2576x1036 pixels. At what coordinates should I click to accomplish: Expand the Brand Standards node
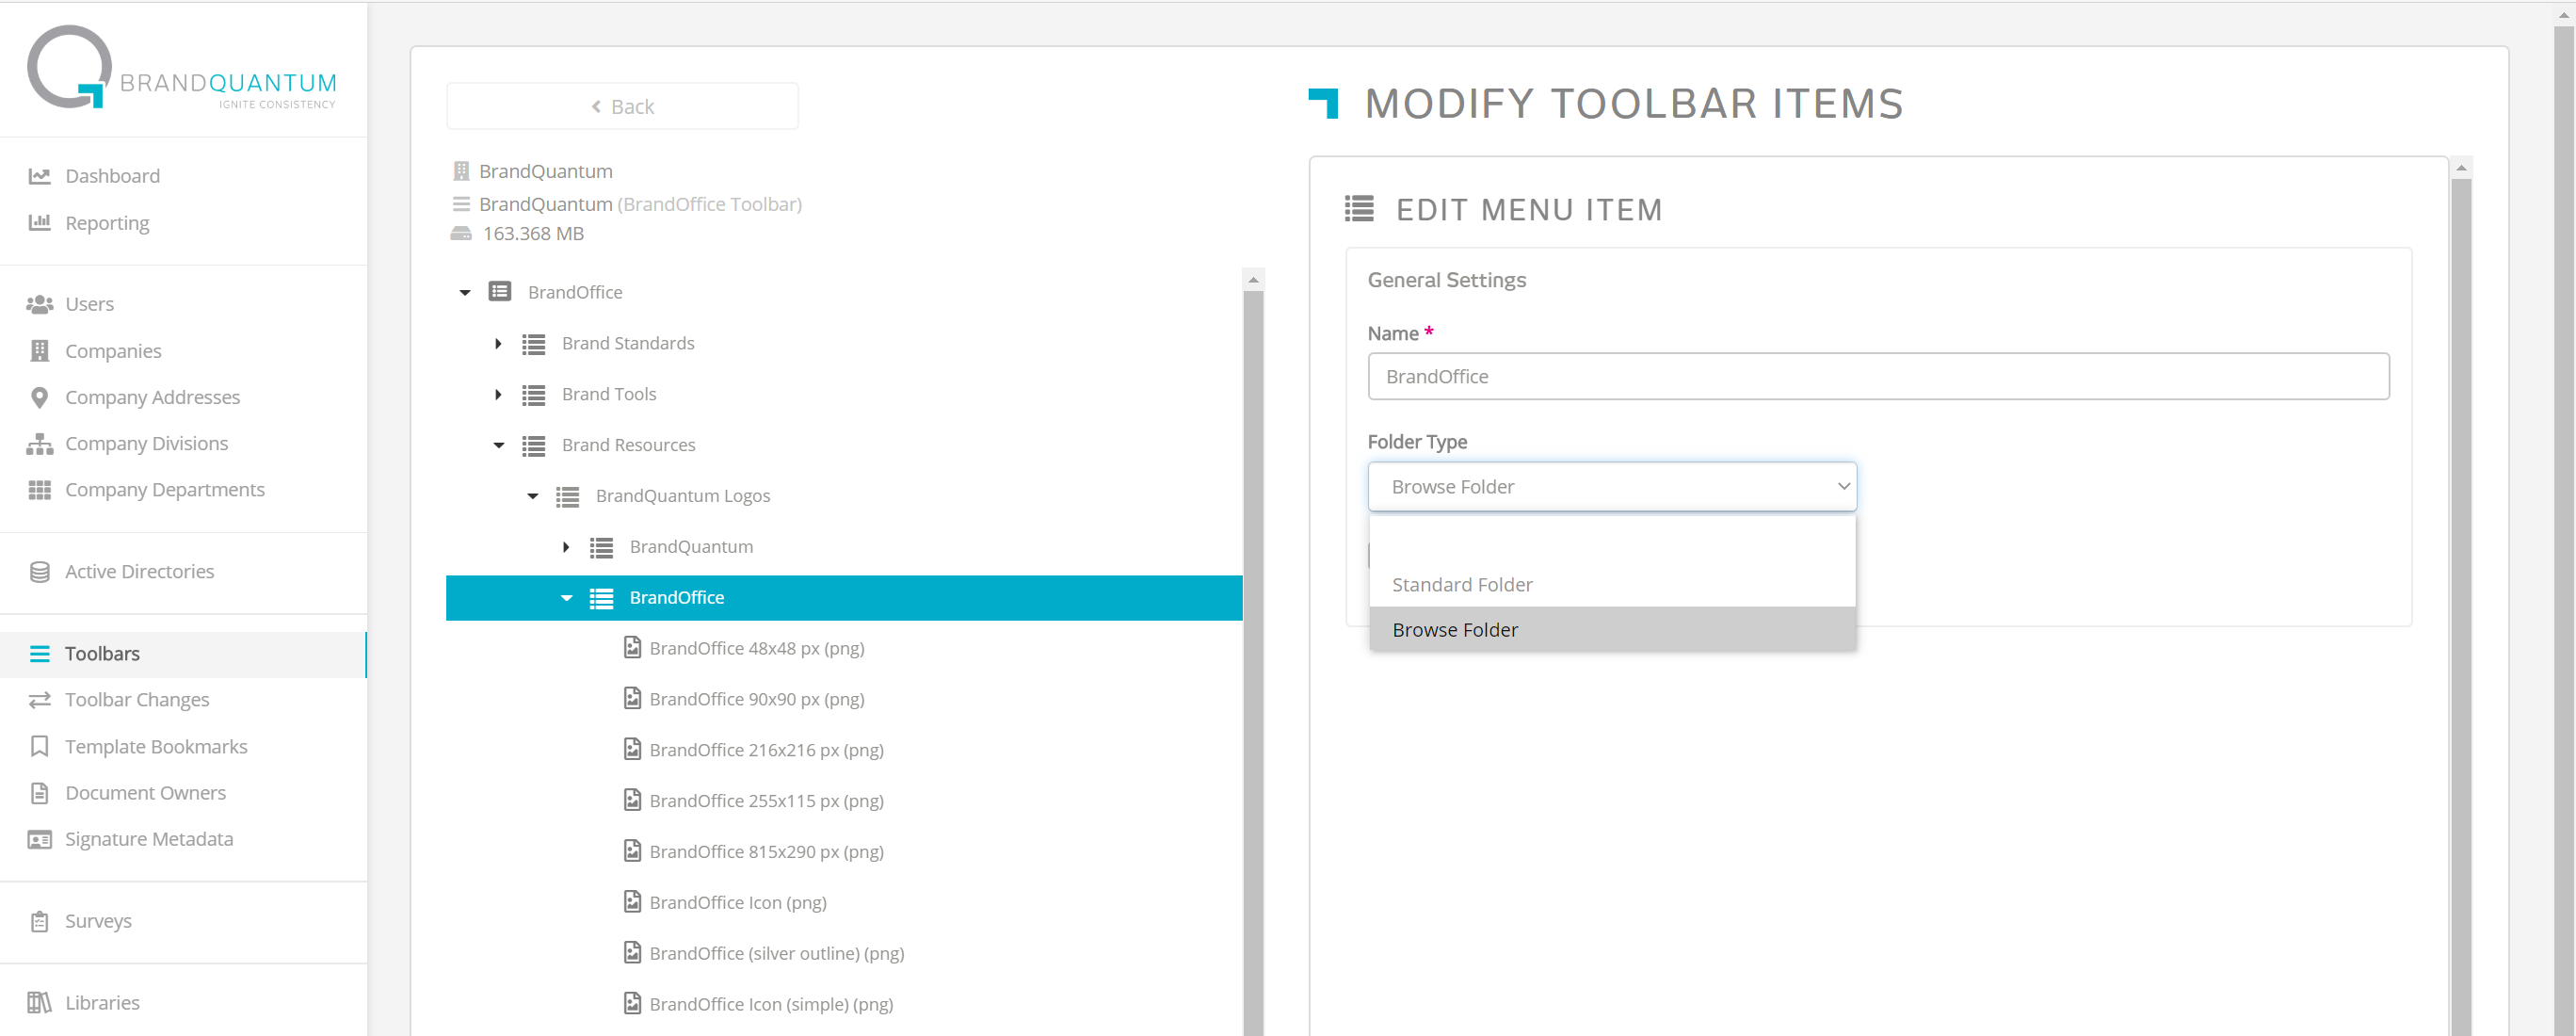click(x=498, y=344)
